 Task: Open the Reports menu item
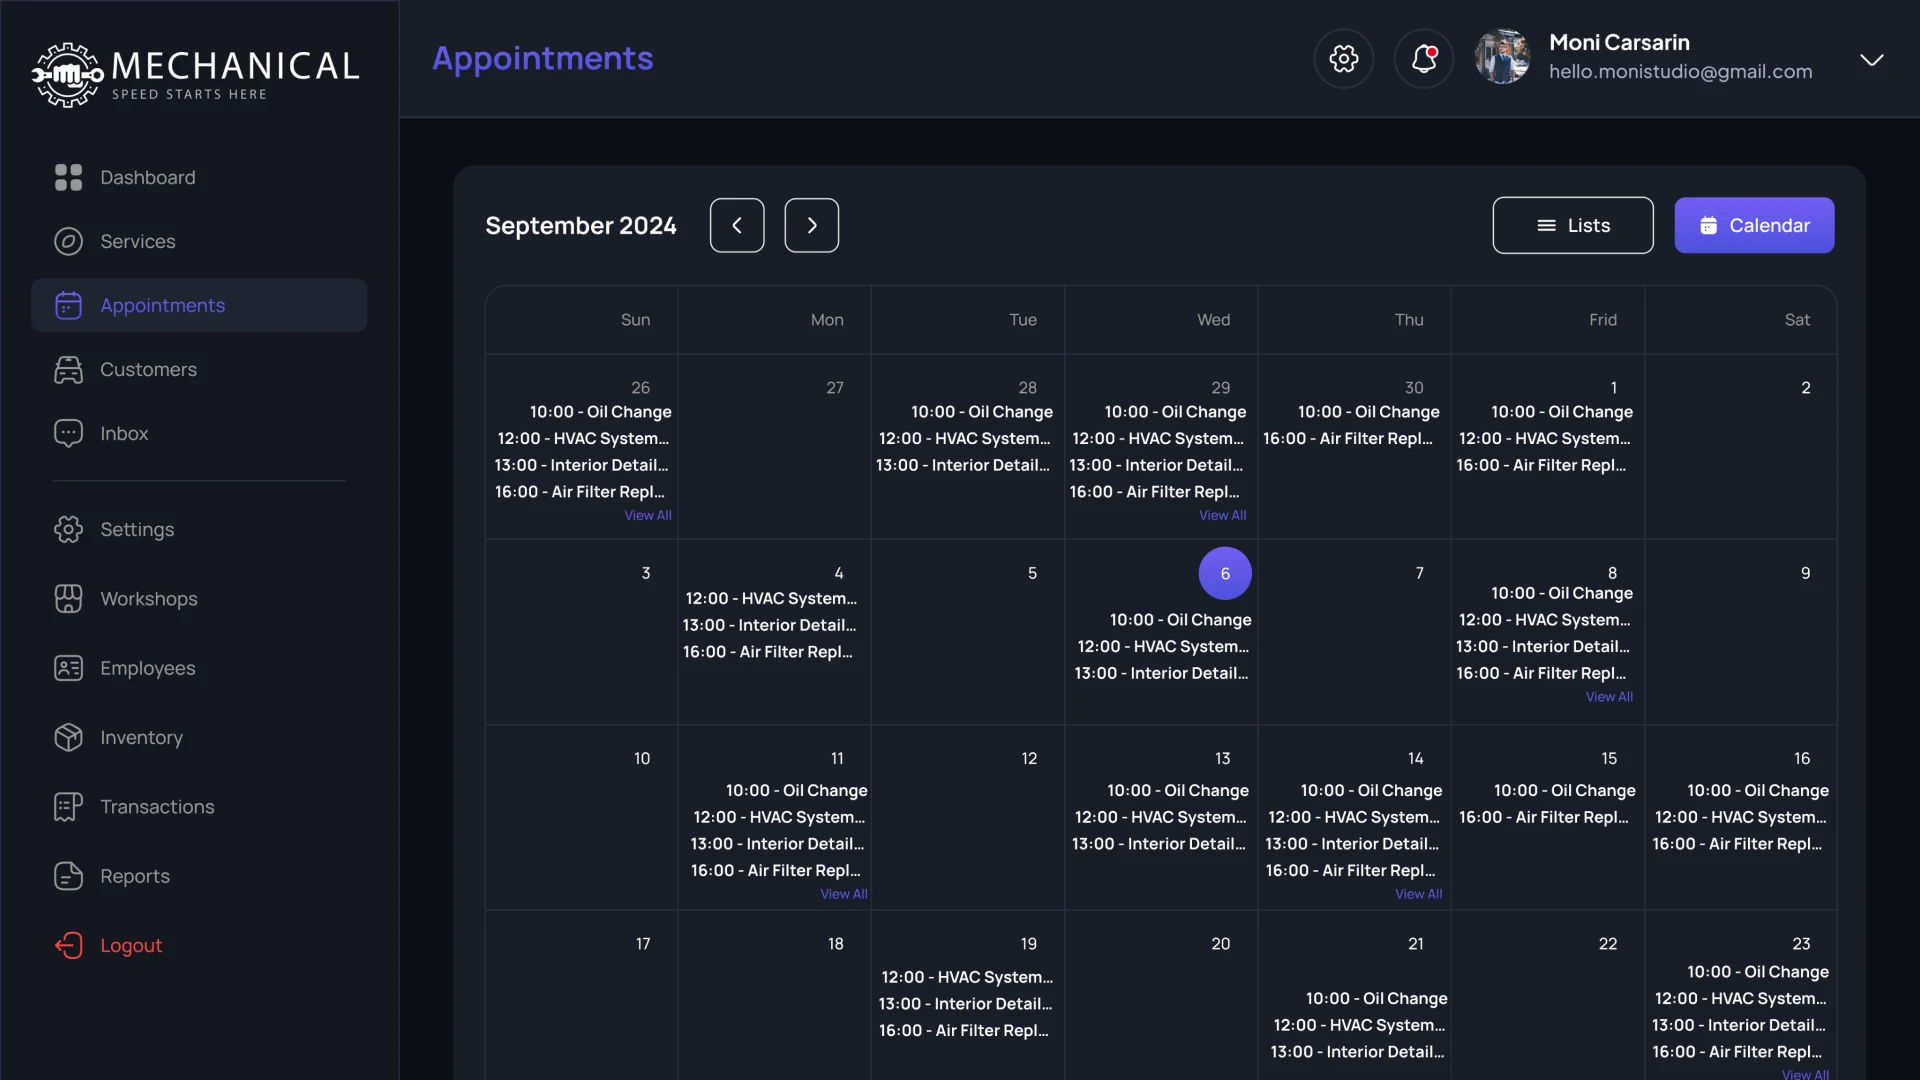click(x=135, y=876)
